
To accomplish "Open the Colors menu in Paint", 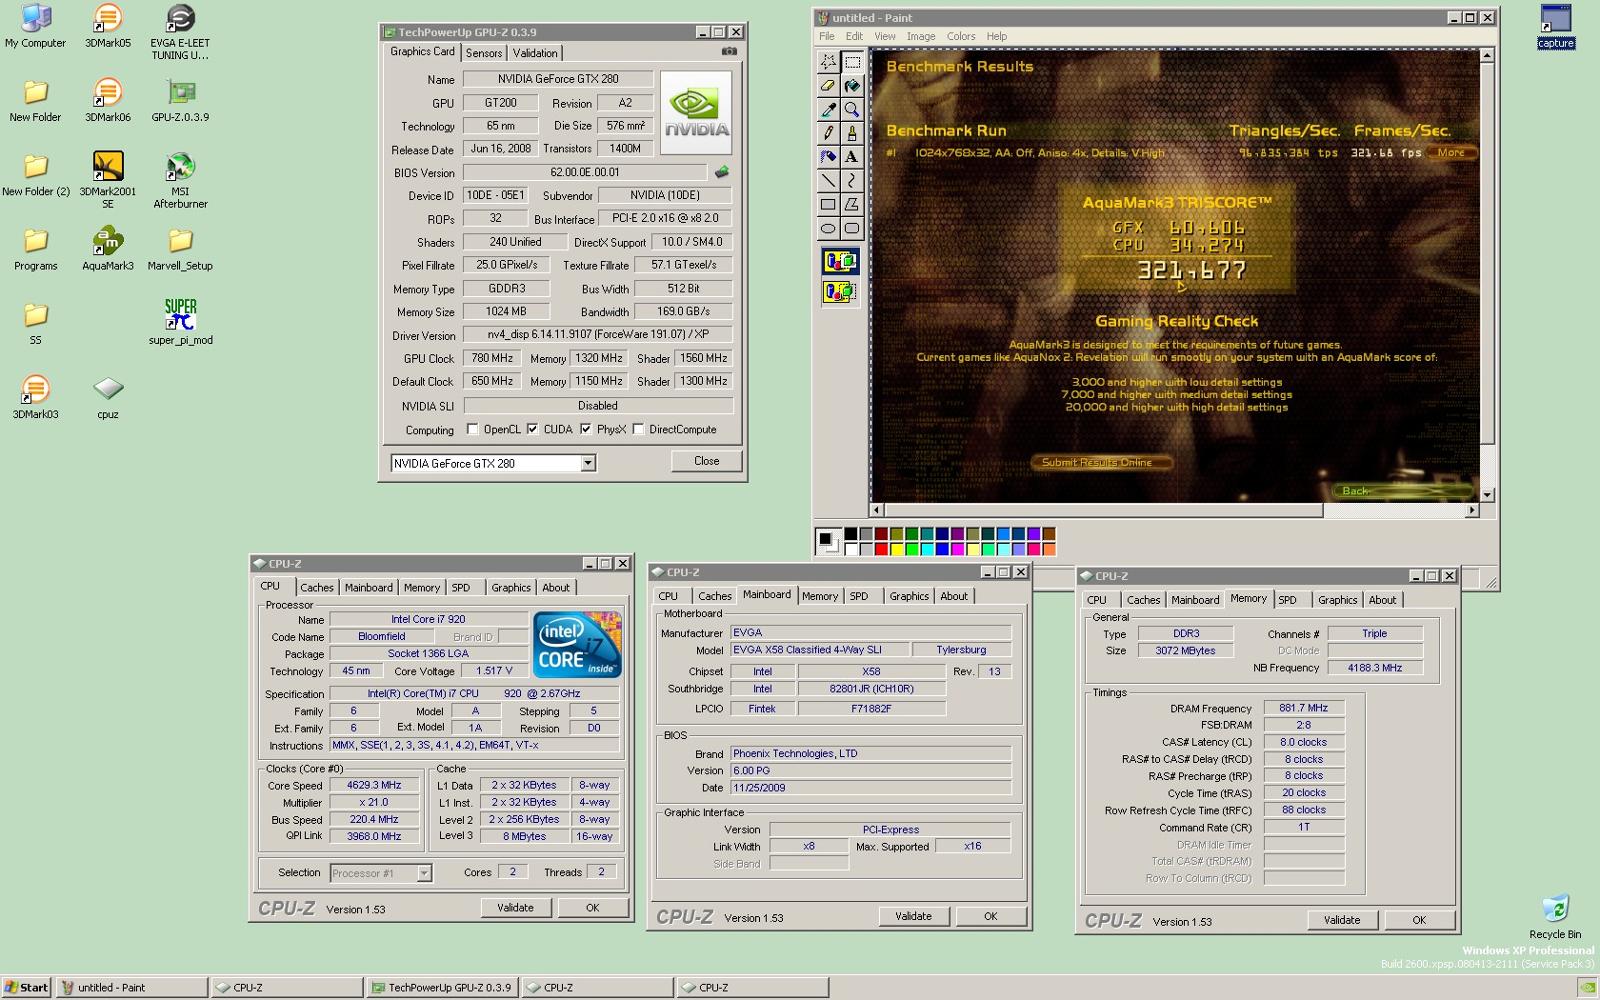I will (x=961, y=36).
